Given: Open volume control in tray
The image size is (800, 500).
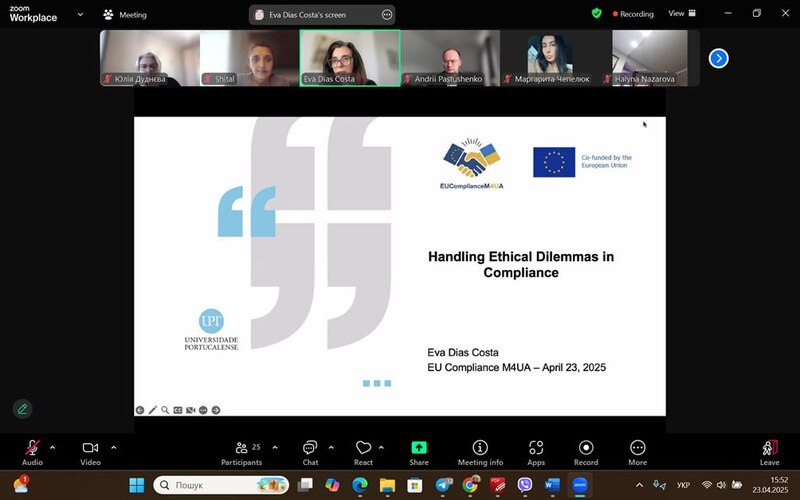Looking at the screenshot, I should 721,485.
